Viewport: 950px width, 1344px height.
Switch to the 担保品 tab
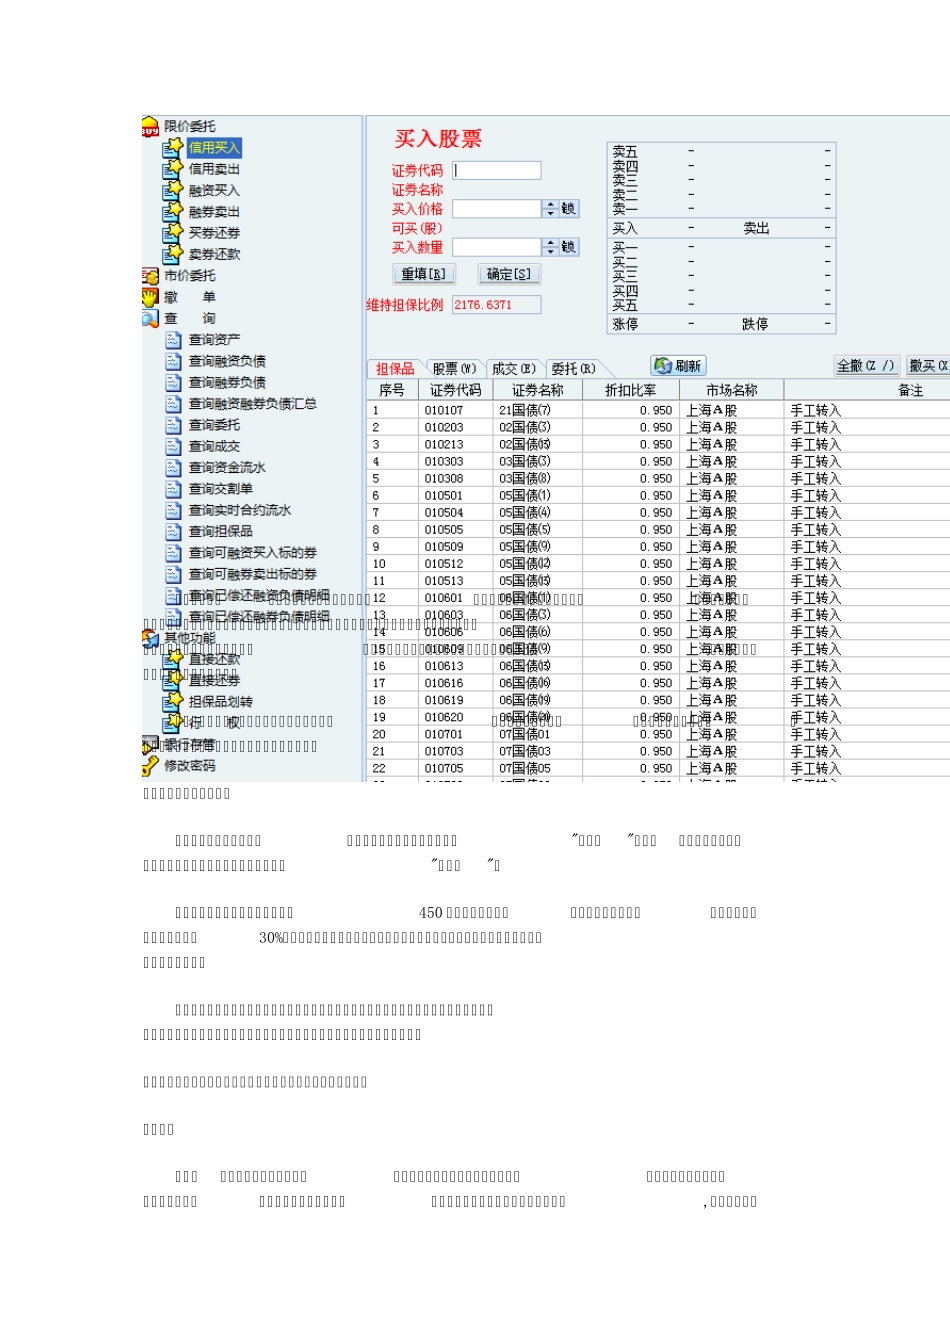point(396,368)
